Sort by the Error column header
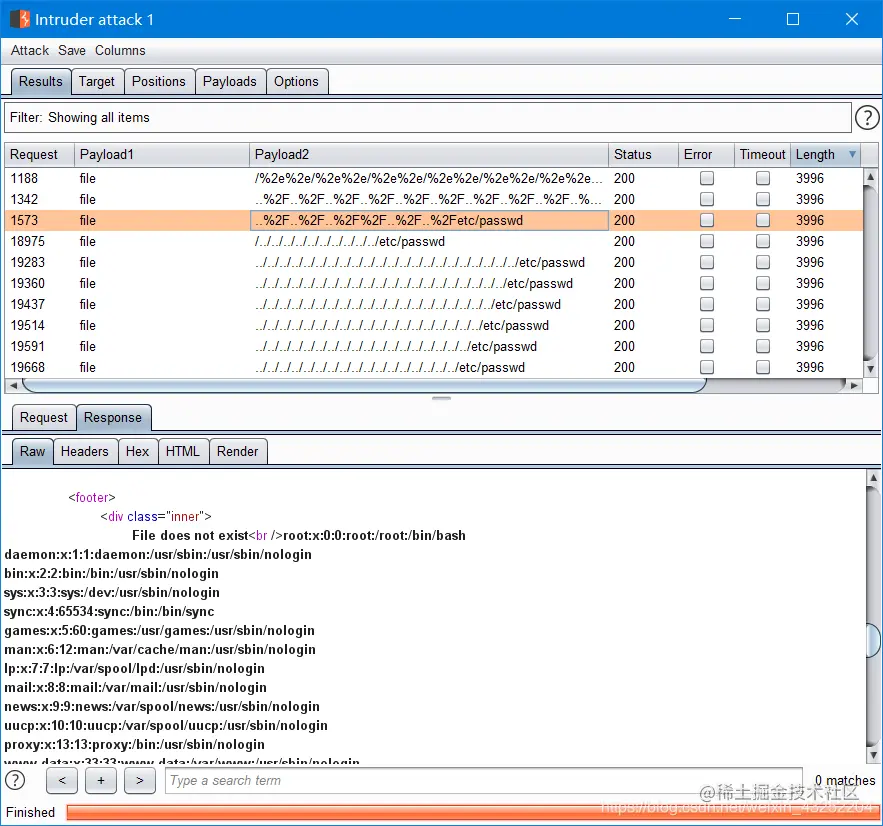The width and height of the screenshot is (883, 826). pyautogui.click(x=706, y=154)
